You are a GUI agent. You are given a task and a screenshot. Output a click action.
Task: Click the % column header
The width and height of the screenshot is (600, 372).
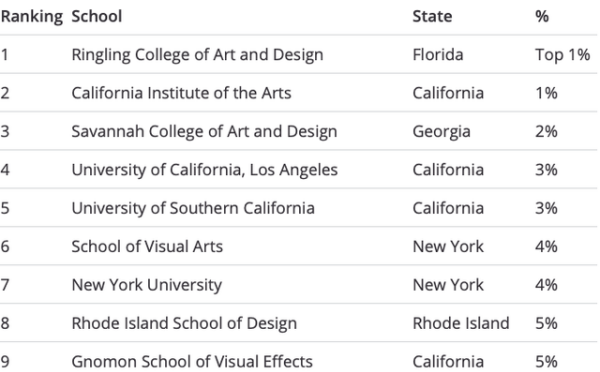pyautogui.click(x=542, y=16)
